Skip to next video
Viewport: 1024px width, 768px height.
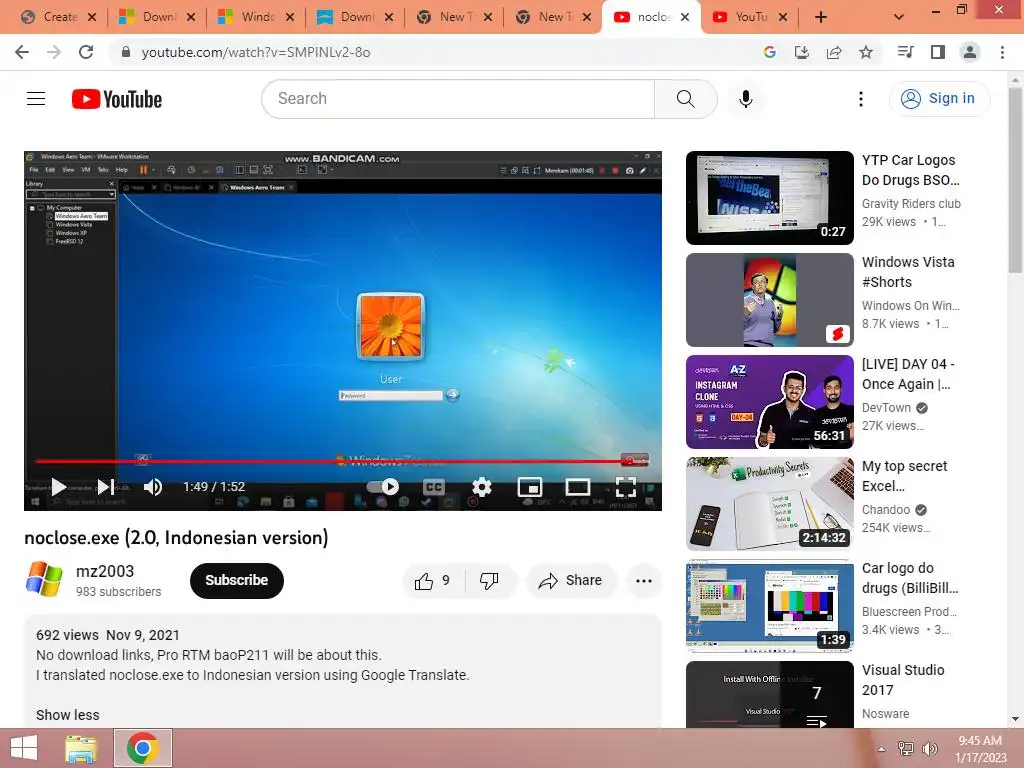click(x=105, y=487)
